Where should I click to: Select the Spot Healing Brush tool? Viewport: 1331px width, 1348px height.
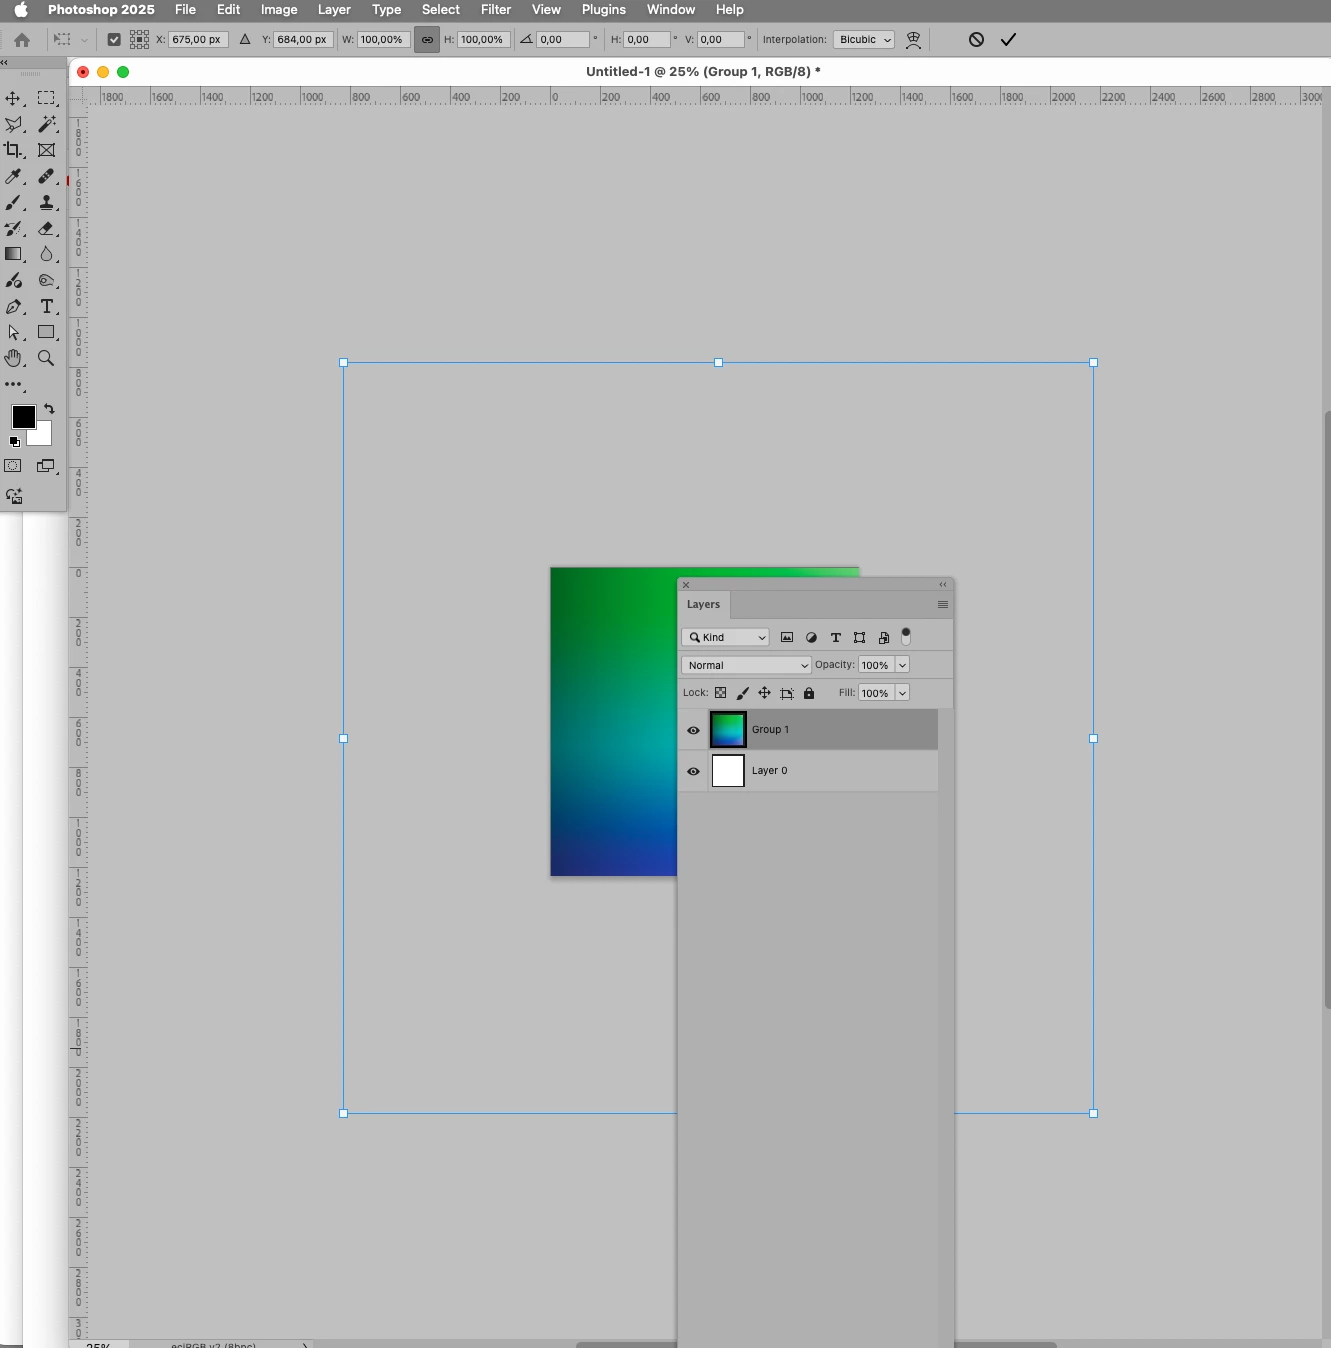coord(46,176)
